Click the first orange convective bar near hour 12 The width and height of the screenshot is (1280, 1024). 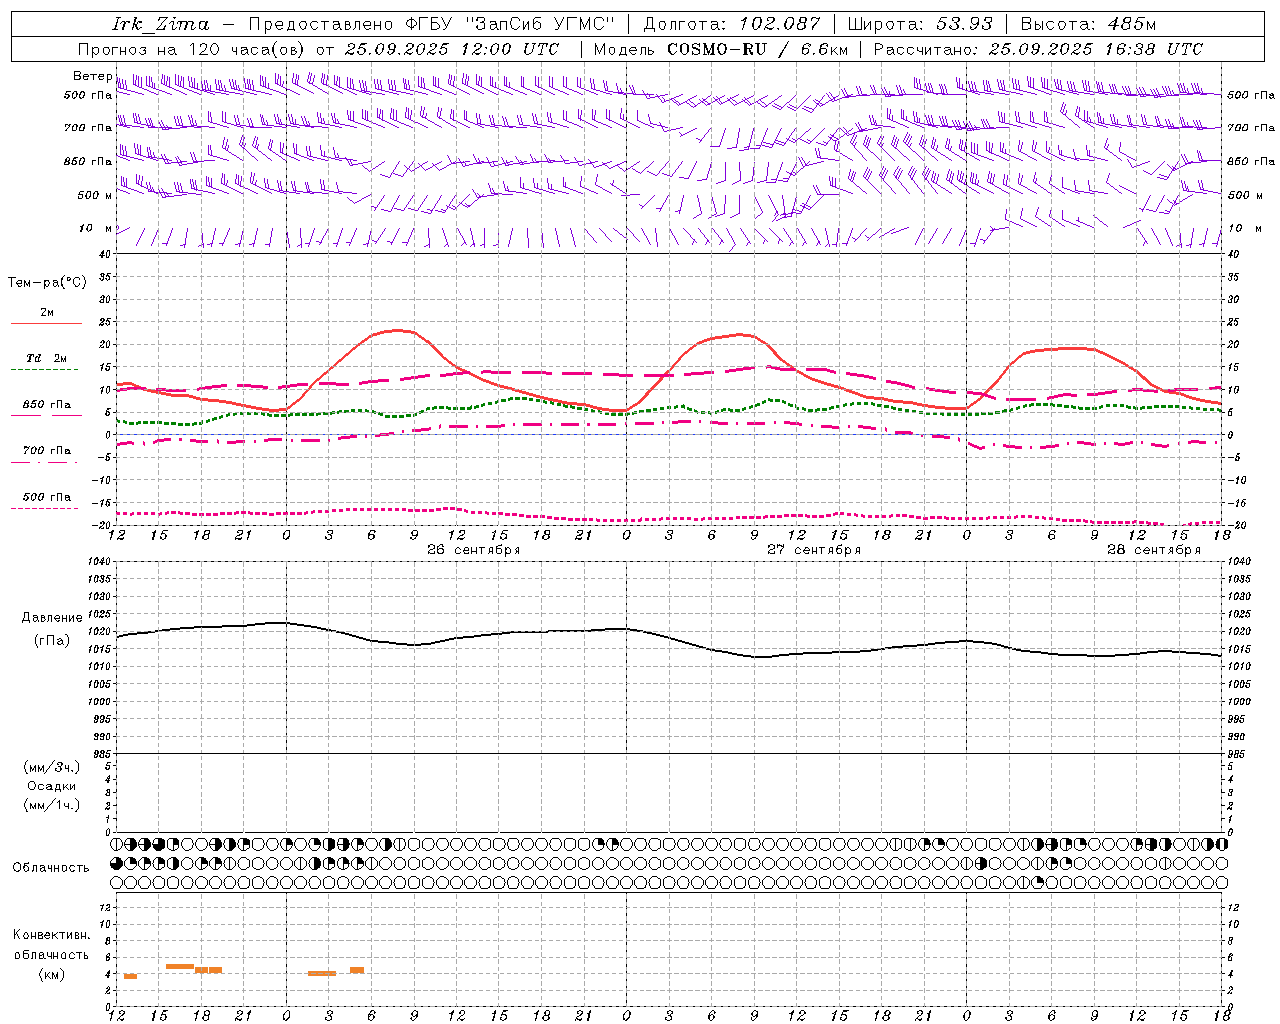(130, 976)
